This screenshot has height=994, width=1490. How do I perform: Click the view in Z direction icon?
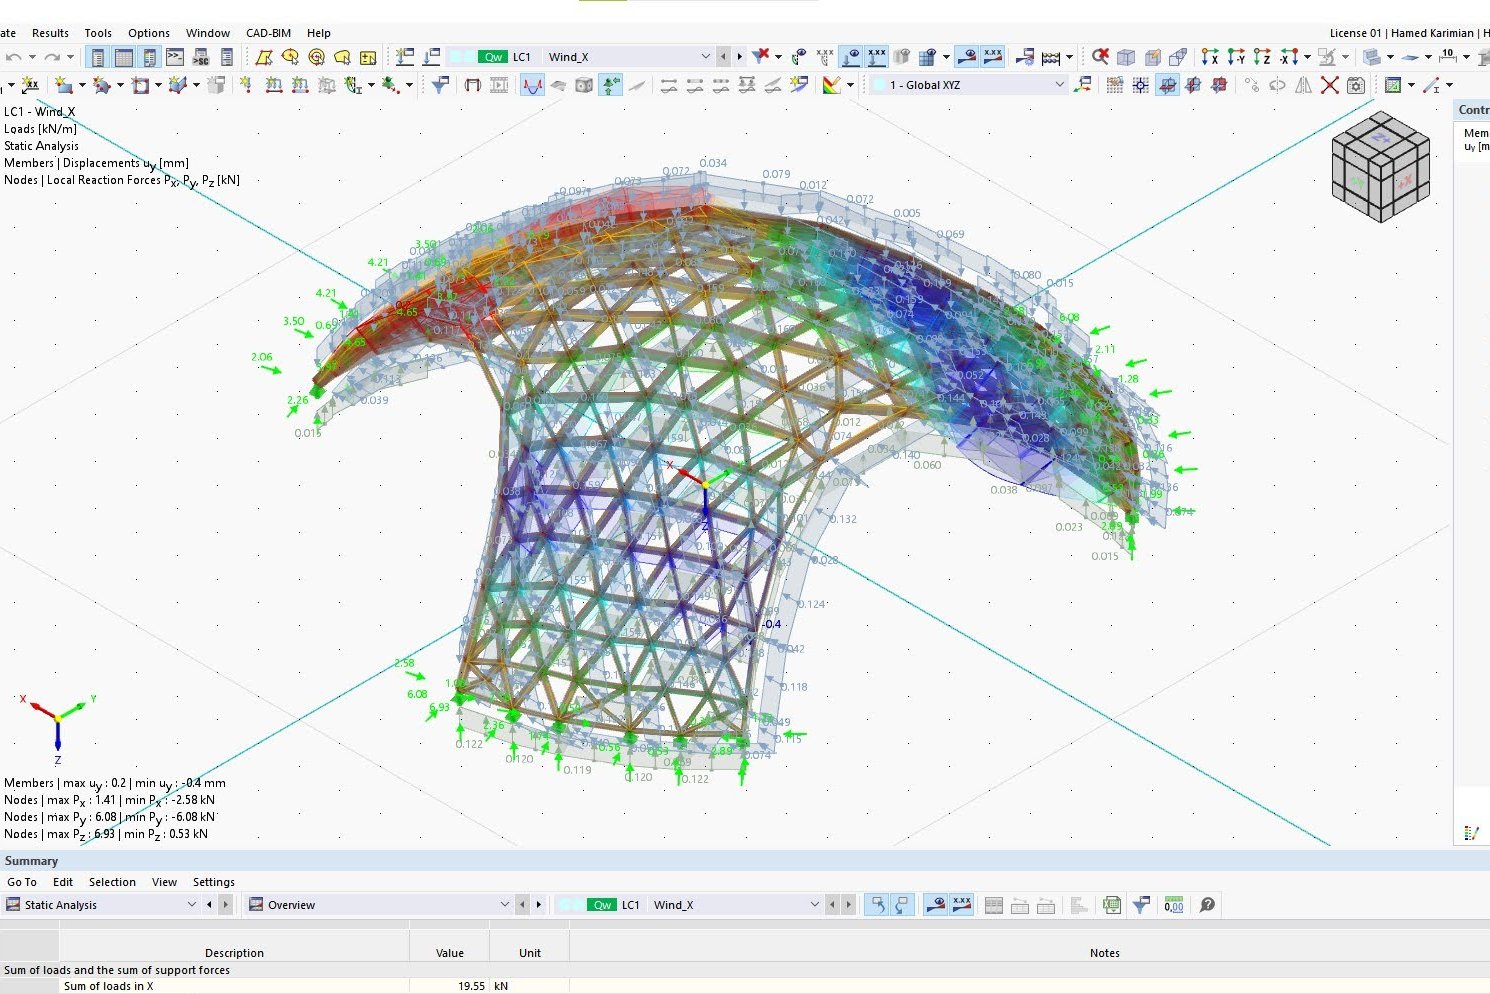1262,57
